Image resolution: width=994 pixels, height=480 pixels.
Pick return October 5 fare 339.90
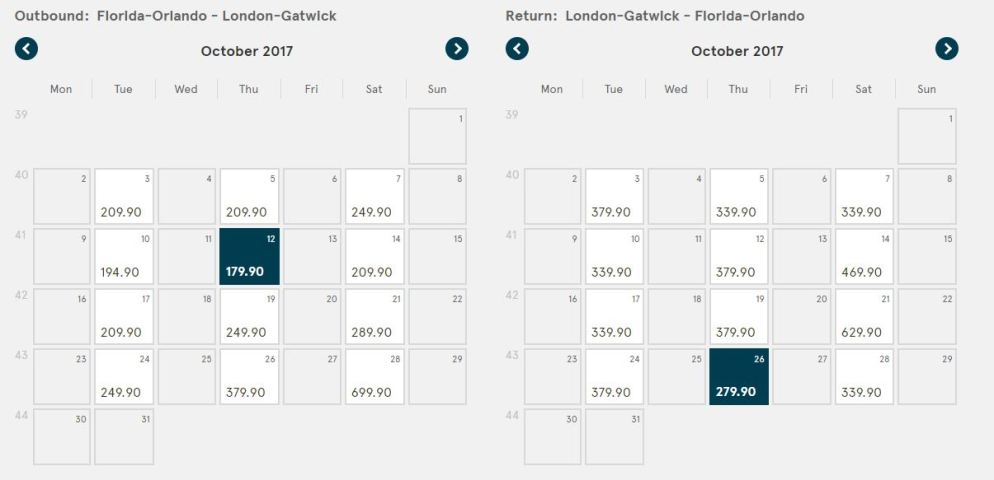(x=738, y=196)
